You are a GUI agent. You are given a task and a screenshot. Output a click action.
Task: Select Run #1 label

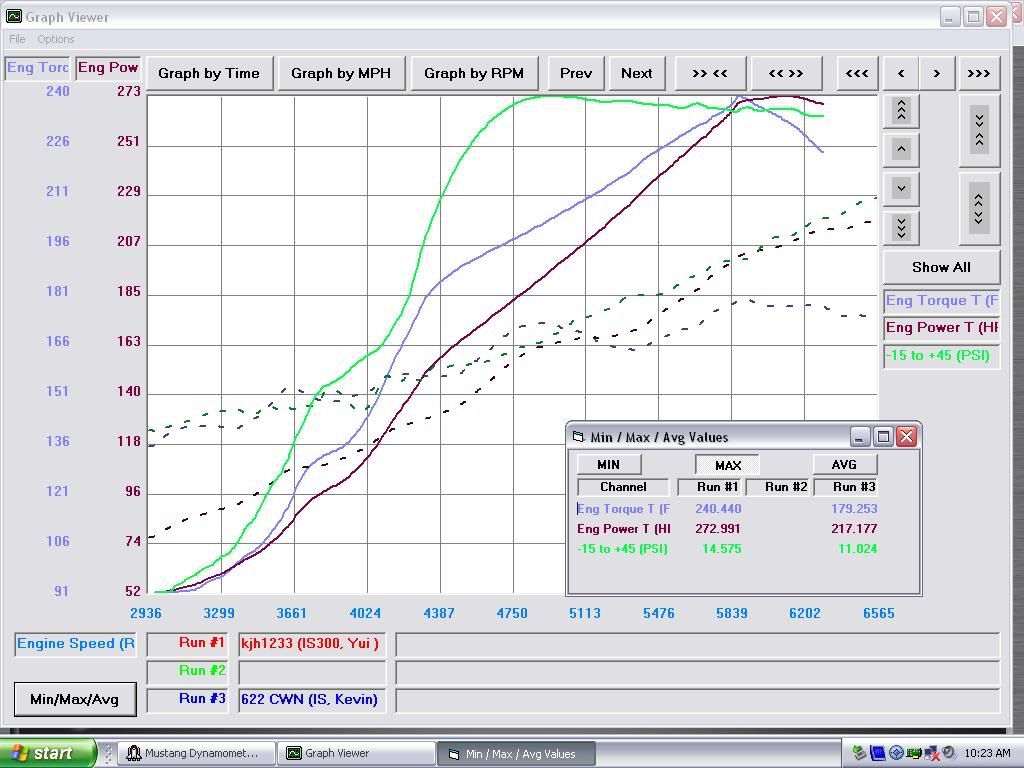(x=188, y=643)
